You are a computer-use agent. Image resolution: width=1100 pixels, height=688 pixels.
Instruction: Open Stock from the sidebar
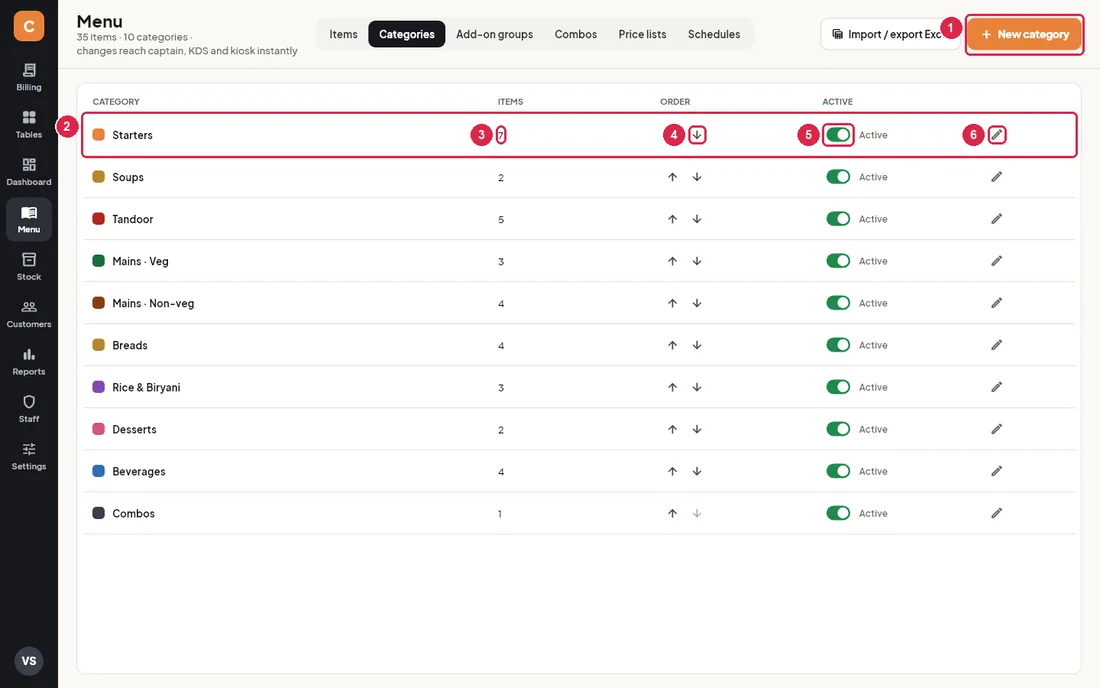click(29, 267)
